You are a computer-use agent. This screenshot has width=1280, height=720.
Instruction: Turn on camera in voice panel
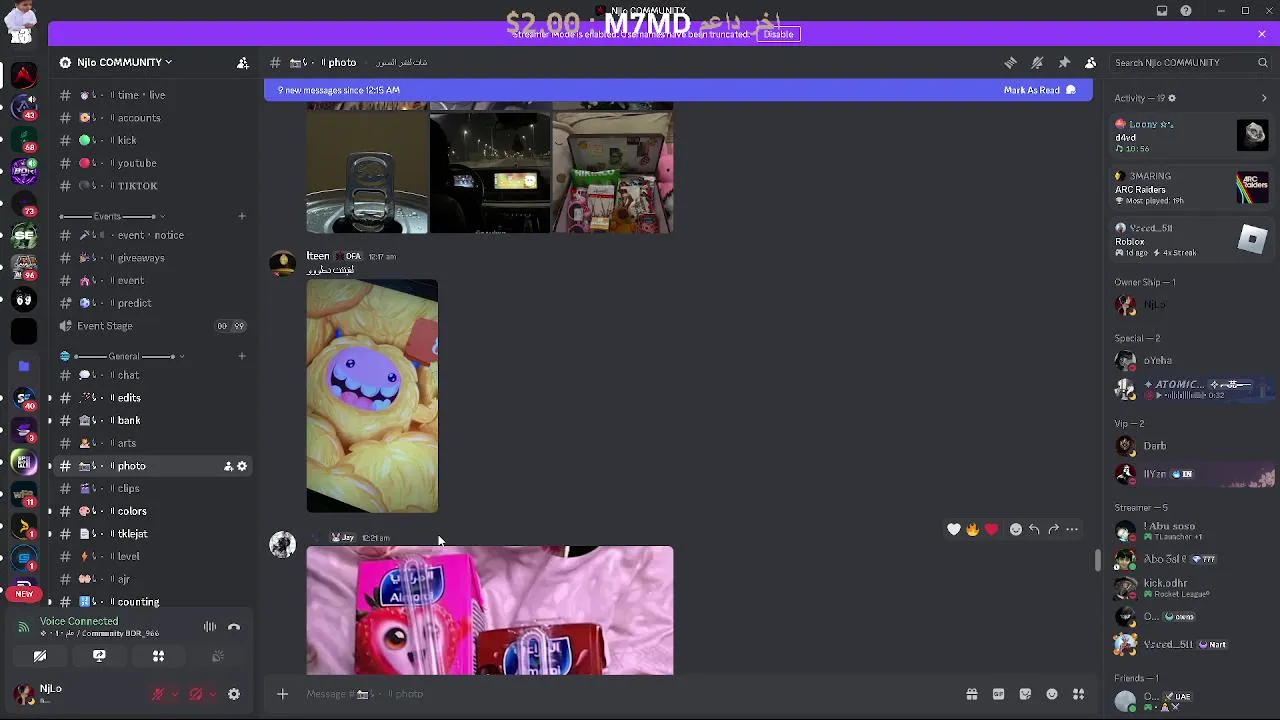(40, 656)
